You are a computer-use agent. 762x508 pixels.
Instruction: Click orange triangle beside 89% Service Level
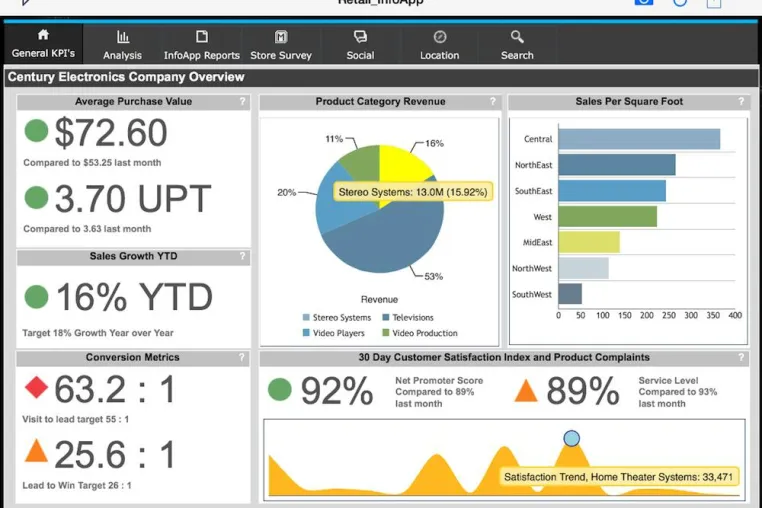pos(526,390)
